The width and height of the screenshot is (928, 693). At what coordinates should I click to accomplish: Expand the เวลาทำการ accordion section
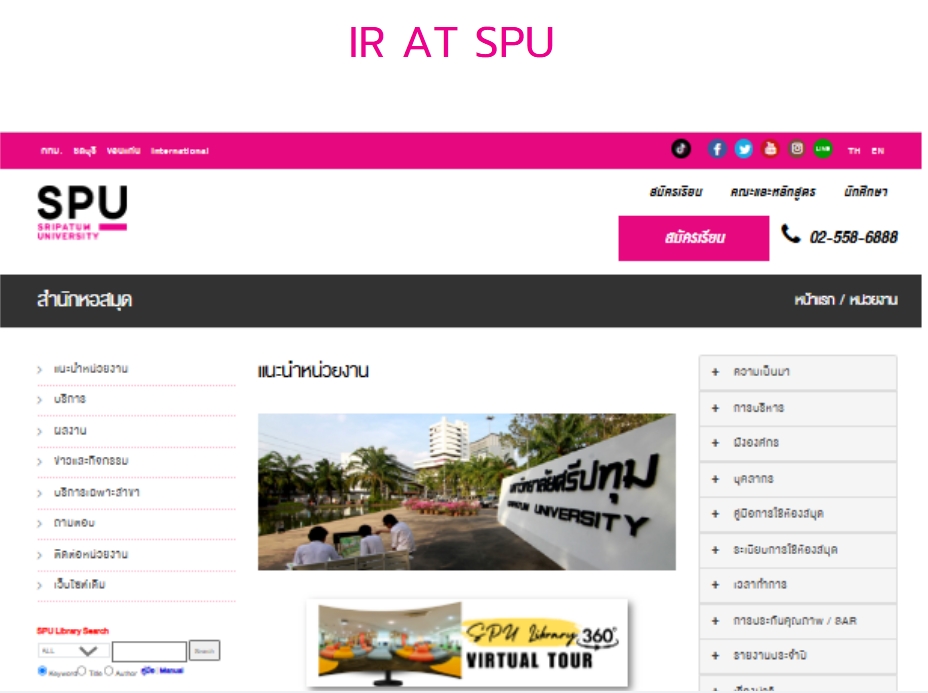(798, 585)
